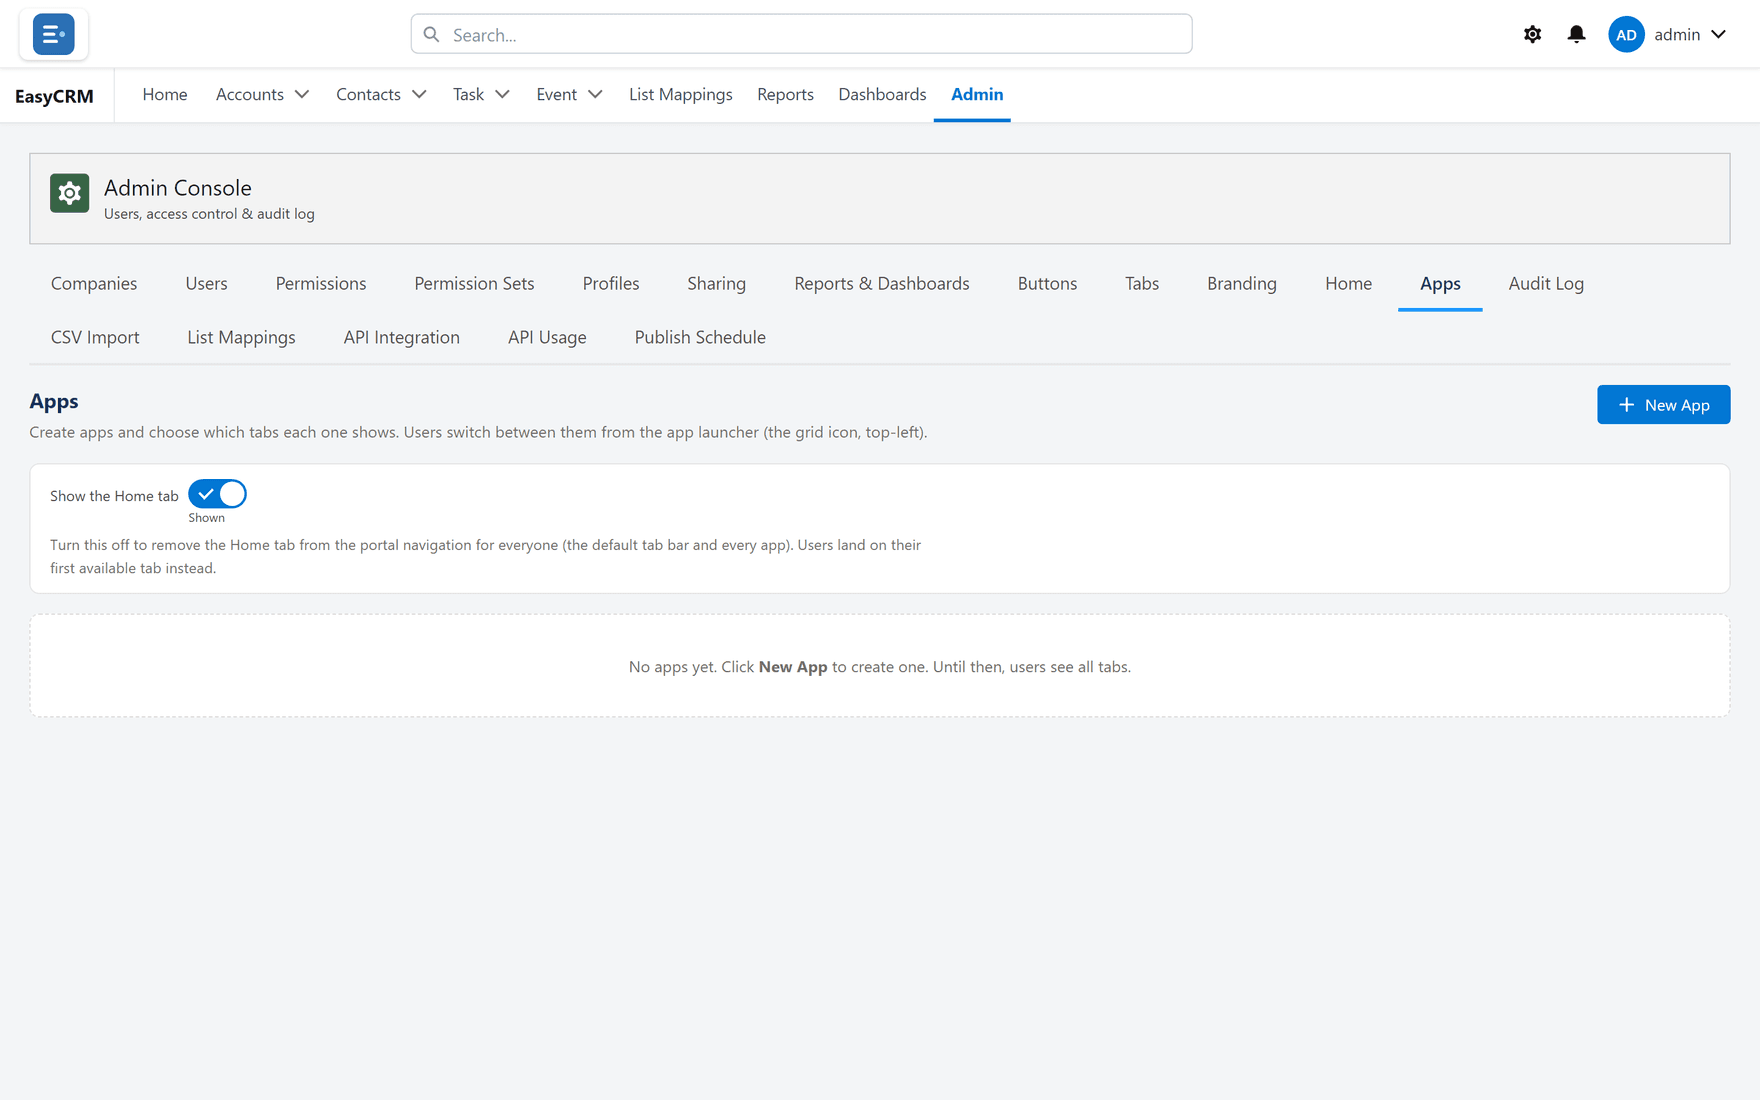Image resolution: width=1760 pixels, height=1100 pixels.
Task: Focus the Search input field
Action: pos(801,34)
